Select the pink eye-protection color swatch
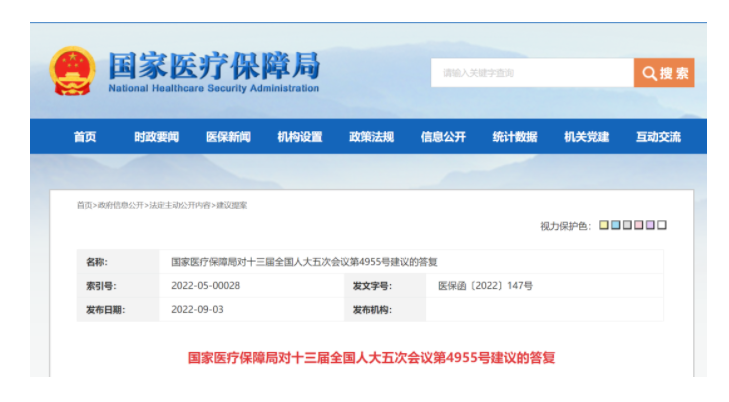 (x=638, y=225)
